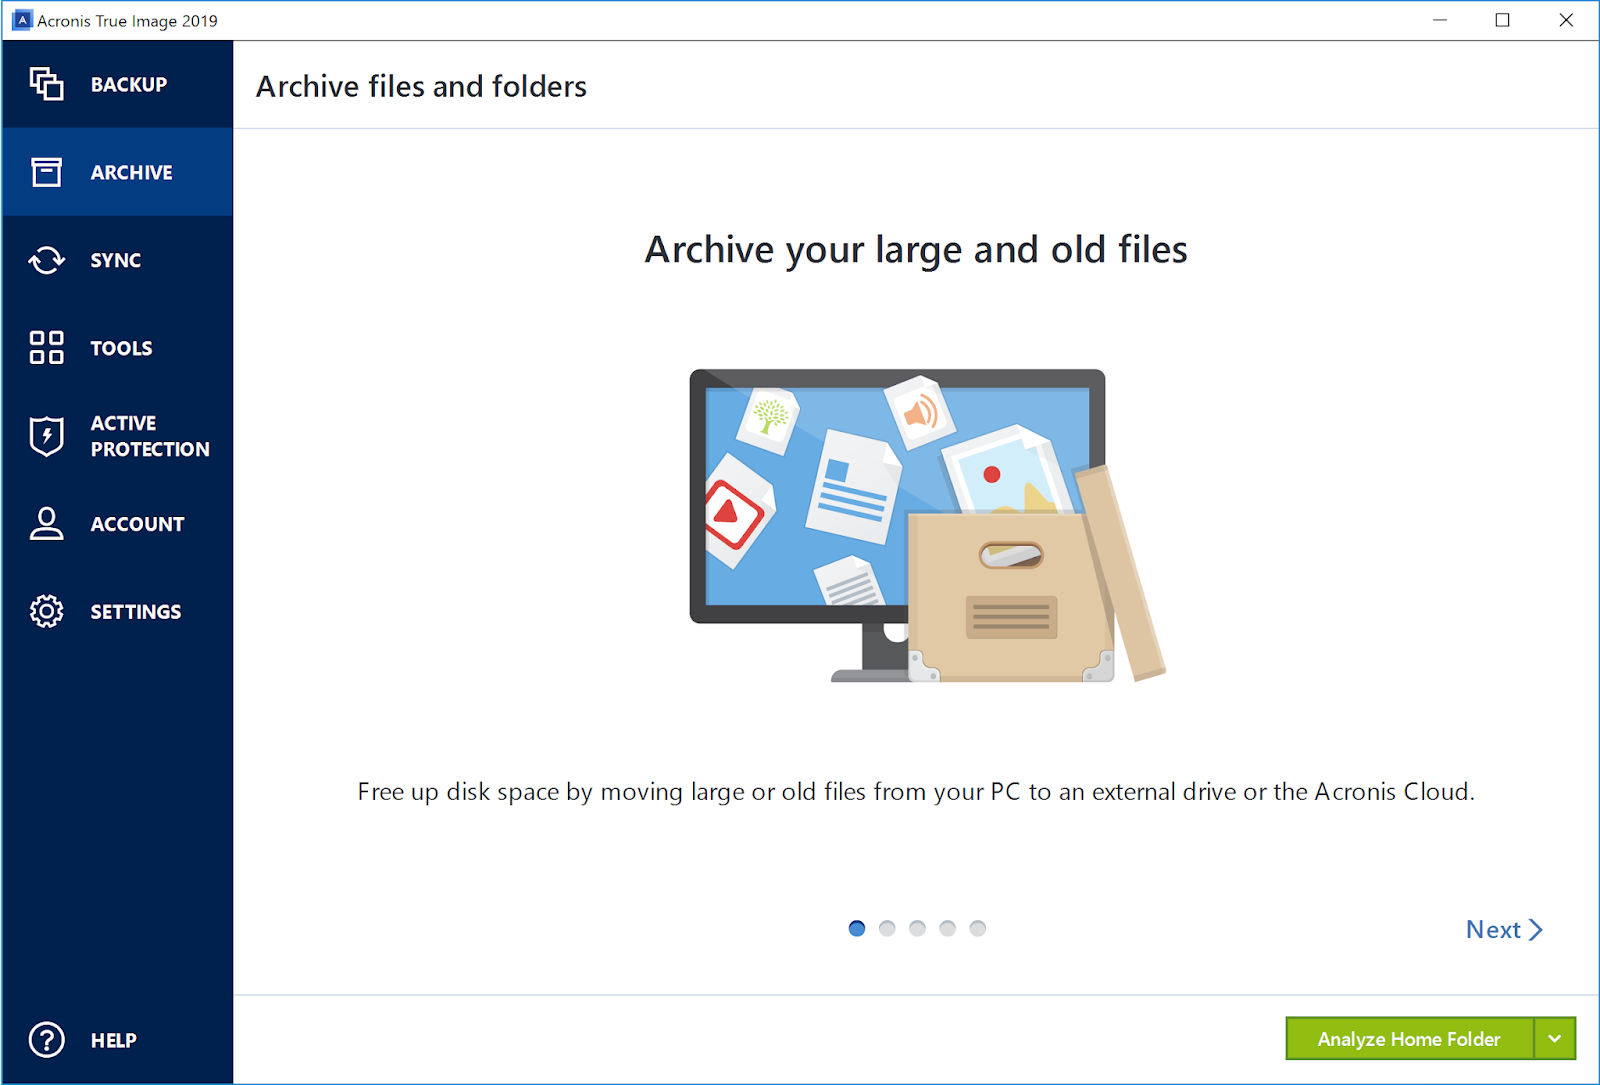1600x1085 pixels.
Task: Click the 'Free up disk space' description text
Action: pos(916,792)
